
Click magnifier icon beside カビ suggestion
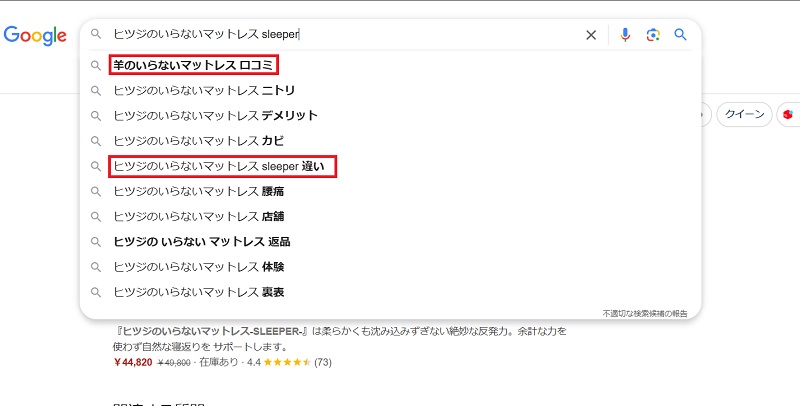point(96,141)
